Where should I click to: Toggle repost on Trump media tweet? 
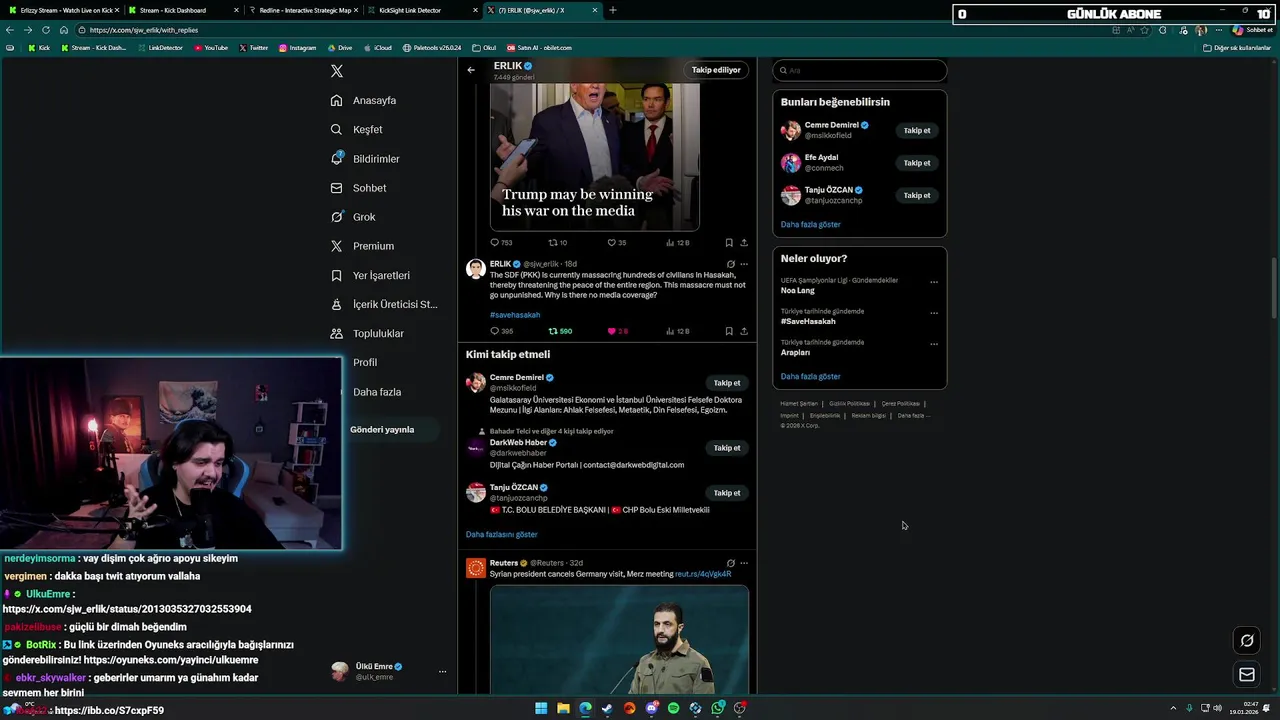(x=558, y=243)
